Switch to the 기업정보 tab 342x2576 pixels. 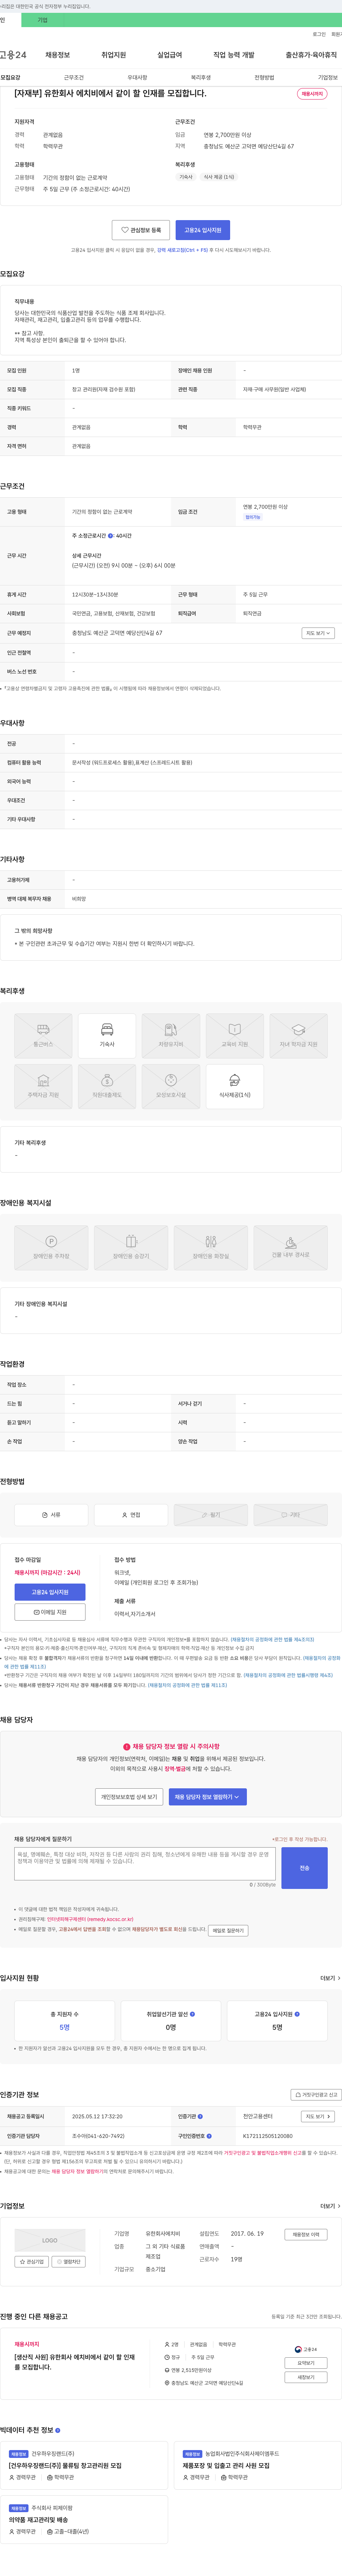coord(328,77)
